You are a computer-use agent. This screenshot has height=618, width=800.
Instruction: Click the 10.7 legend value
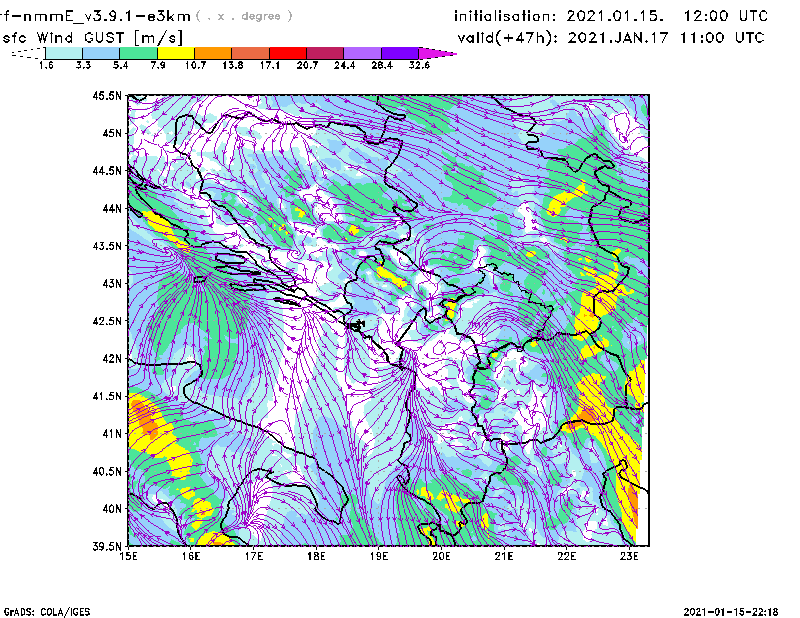(x=195, y=65)
